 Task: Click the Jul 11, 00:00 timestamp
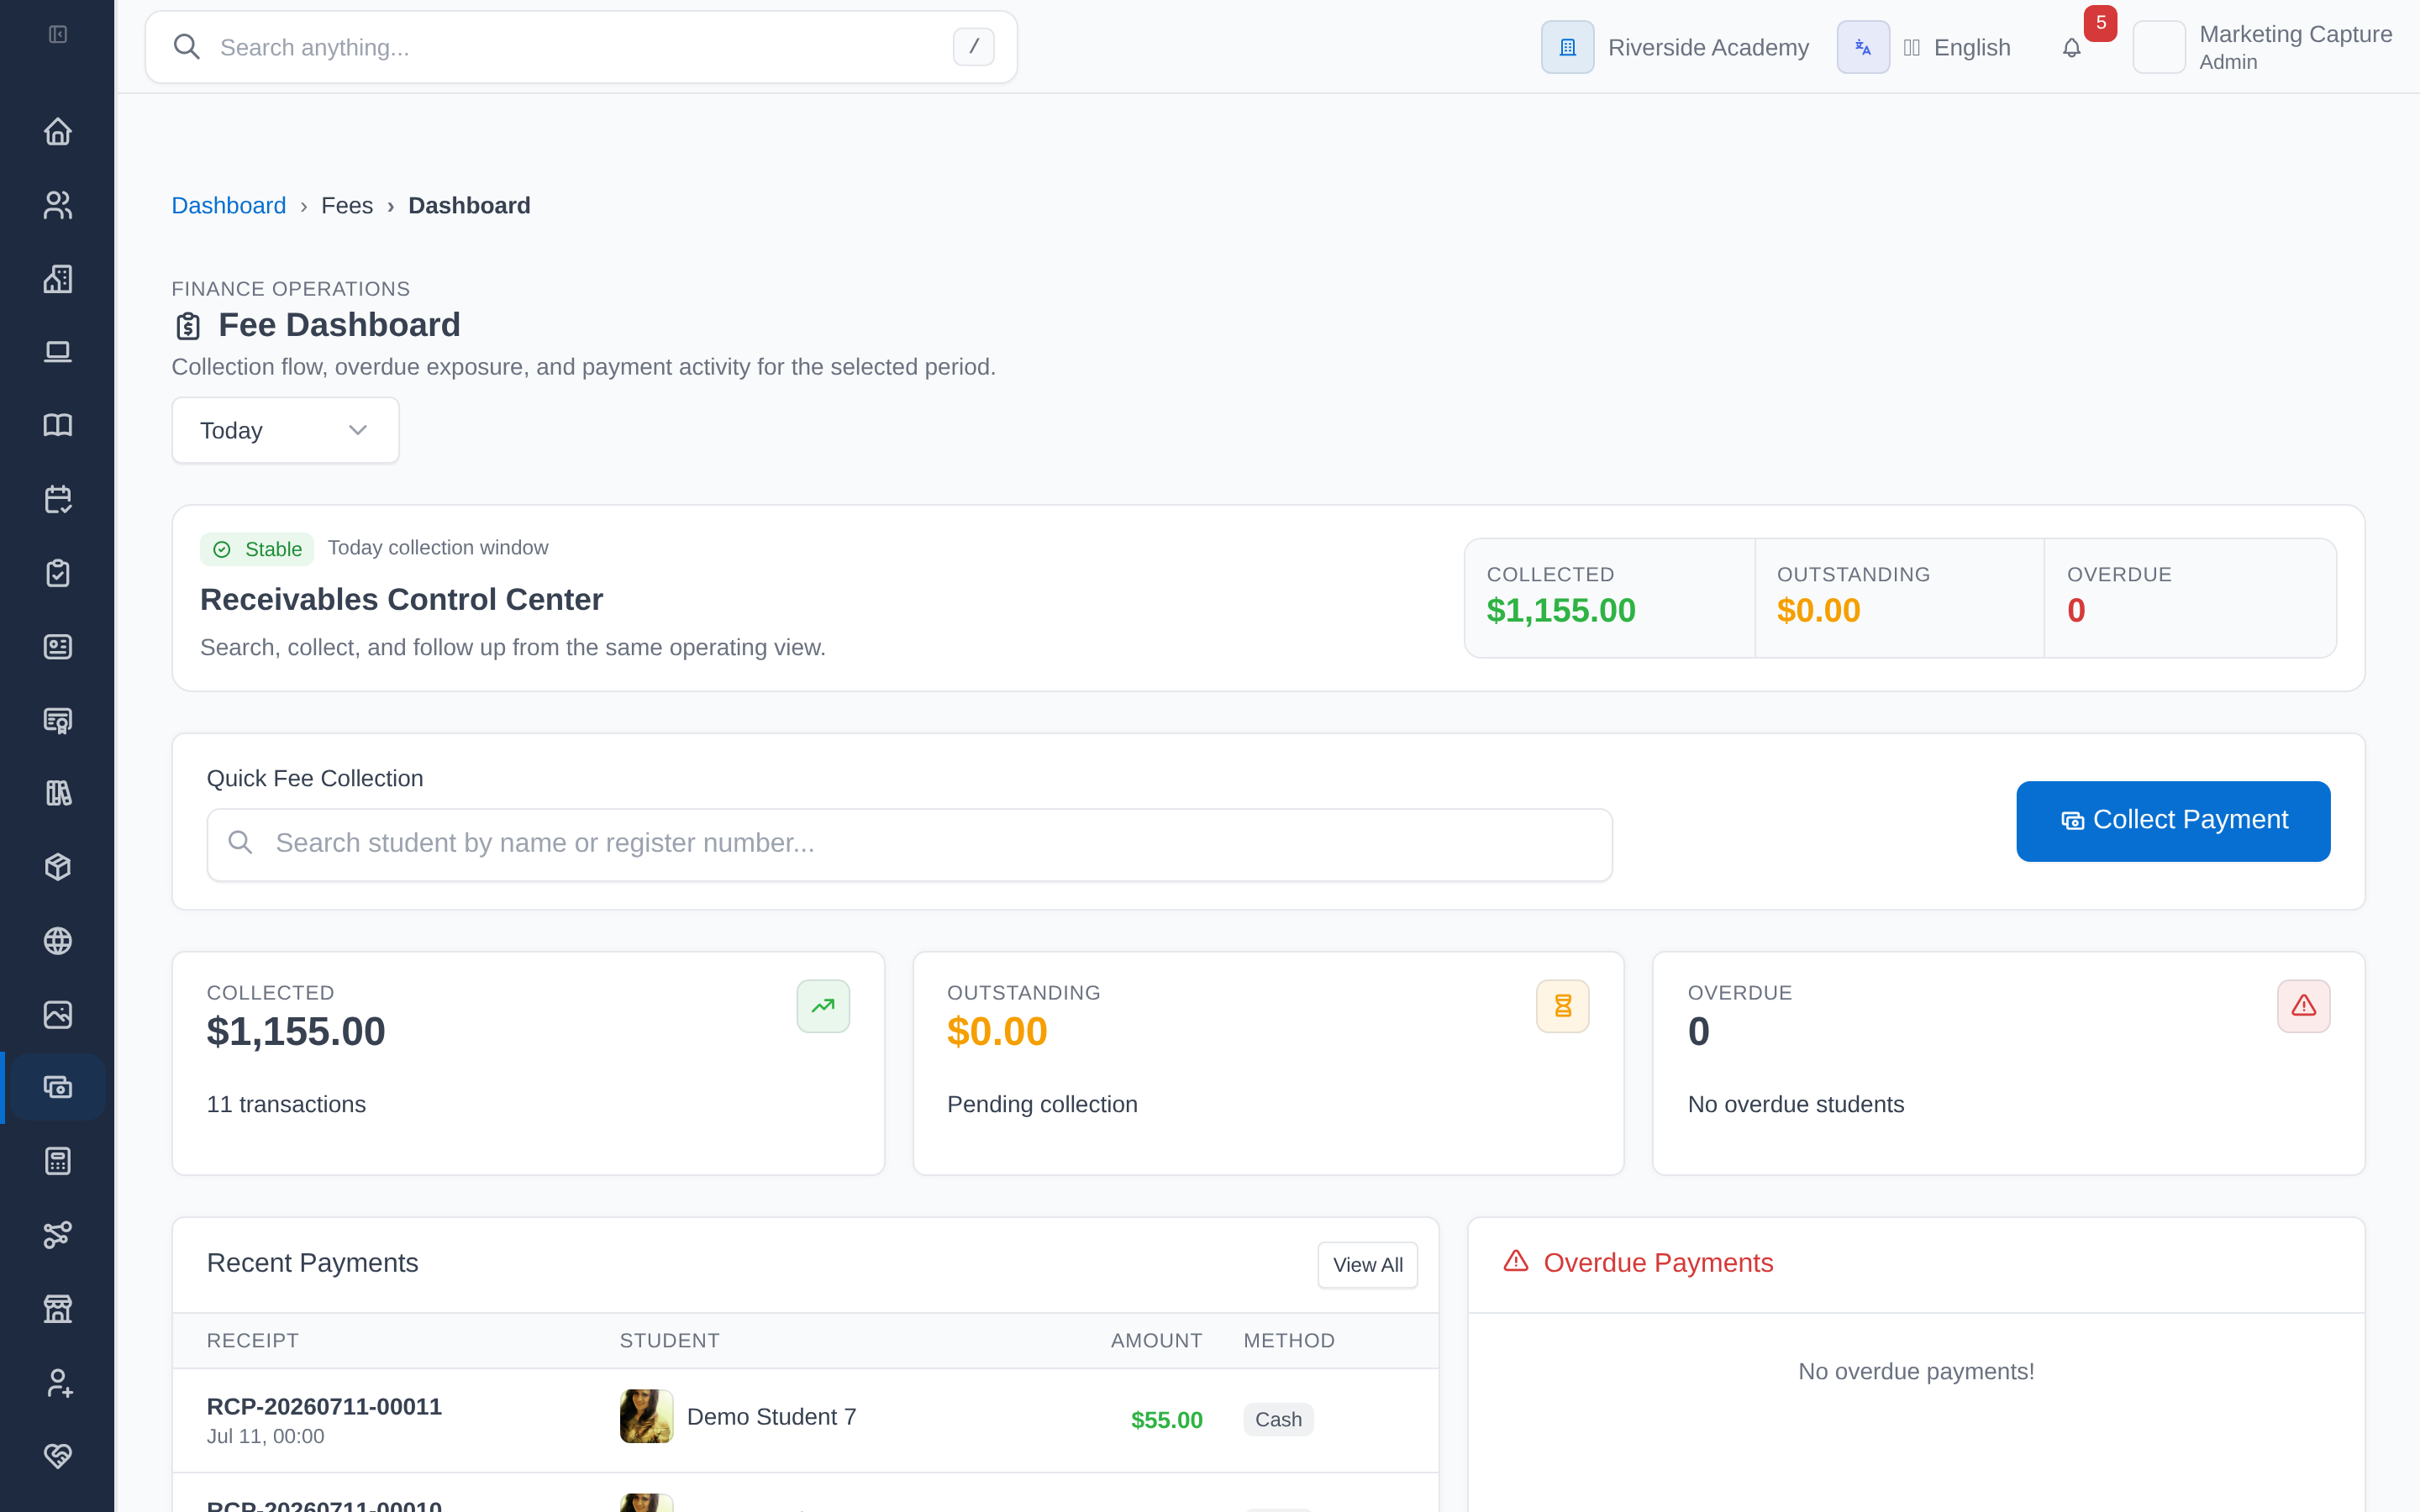coord(265,1436)
